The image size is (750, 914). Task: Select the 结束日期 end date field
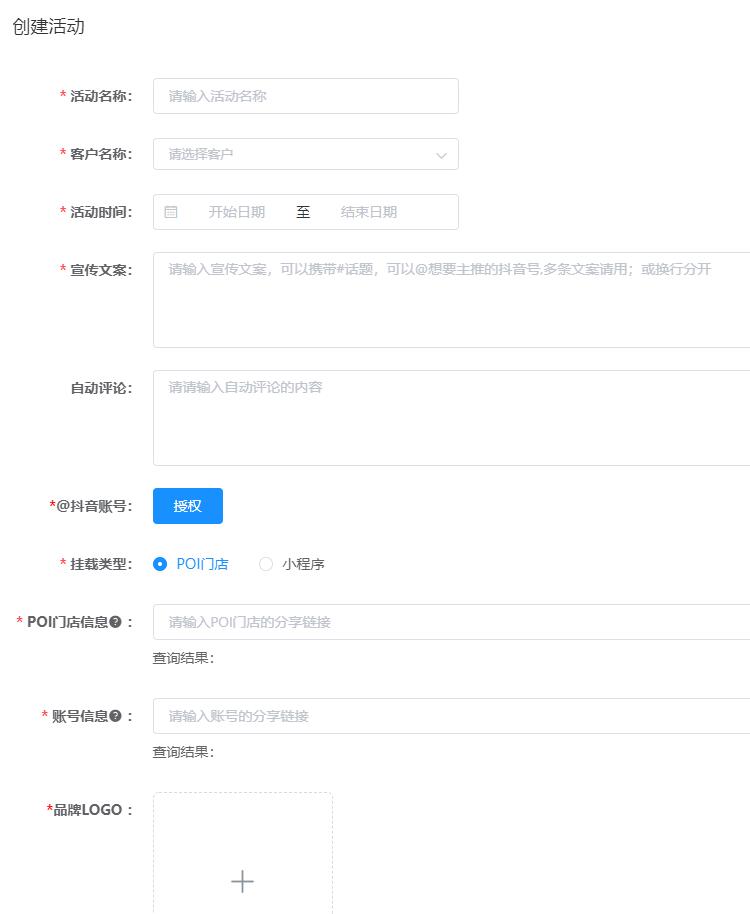pos(369,212)
